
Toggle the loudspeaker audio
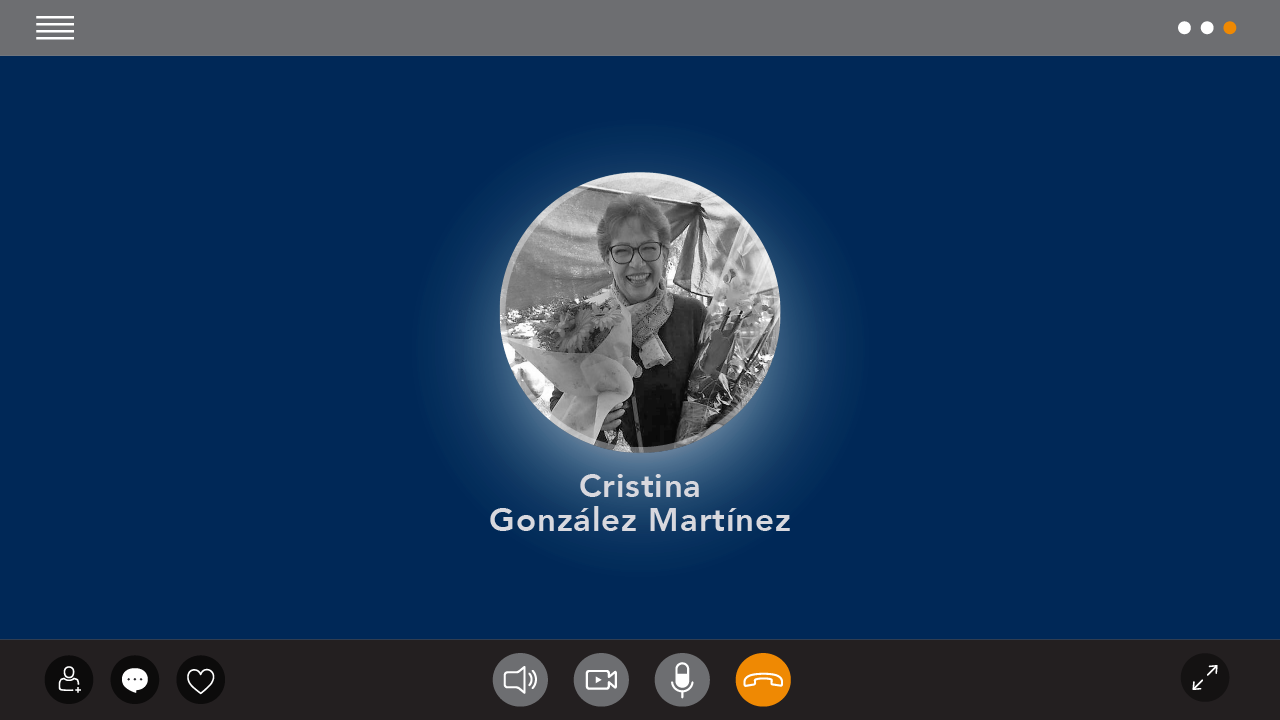520,680
